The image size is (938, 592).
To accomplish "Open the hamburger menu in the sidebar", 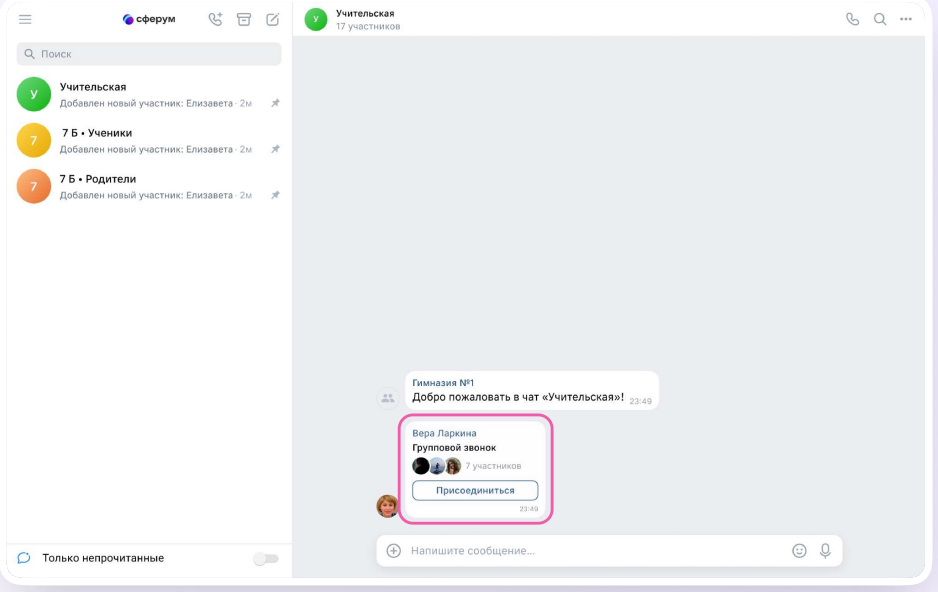I will click(25, 19).
